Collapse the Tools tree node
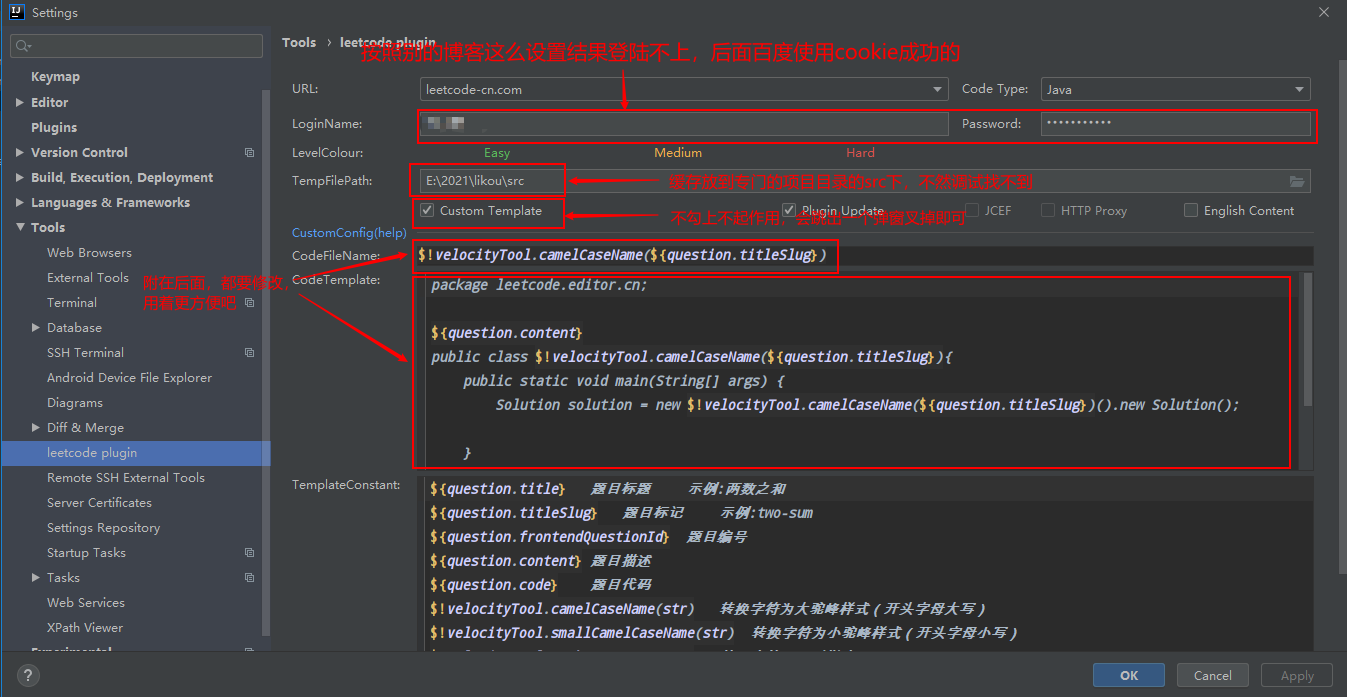Screen dimensions: 1347x697 tap(20, 227)
